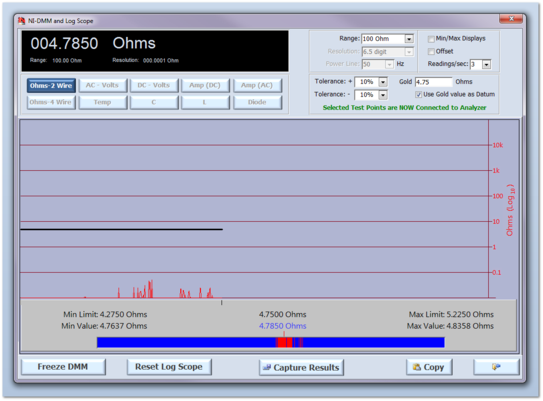Open the Readings/sec dropdown
The width and height of the screenshot is (543, 401).
pyautogui.click(x=487, y=64)
